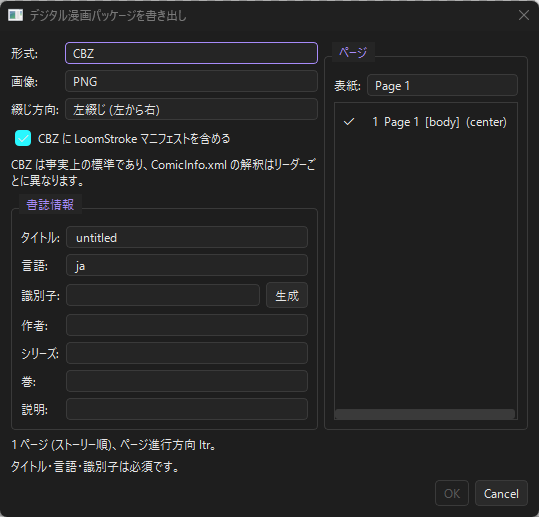539x517 pixels.
Task: Click the Cancel button
Action: click(501, 494)
